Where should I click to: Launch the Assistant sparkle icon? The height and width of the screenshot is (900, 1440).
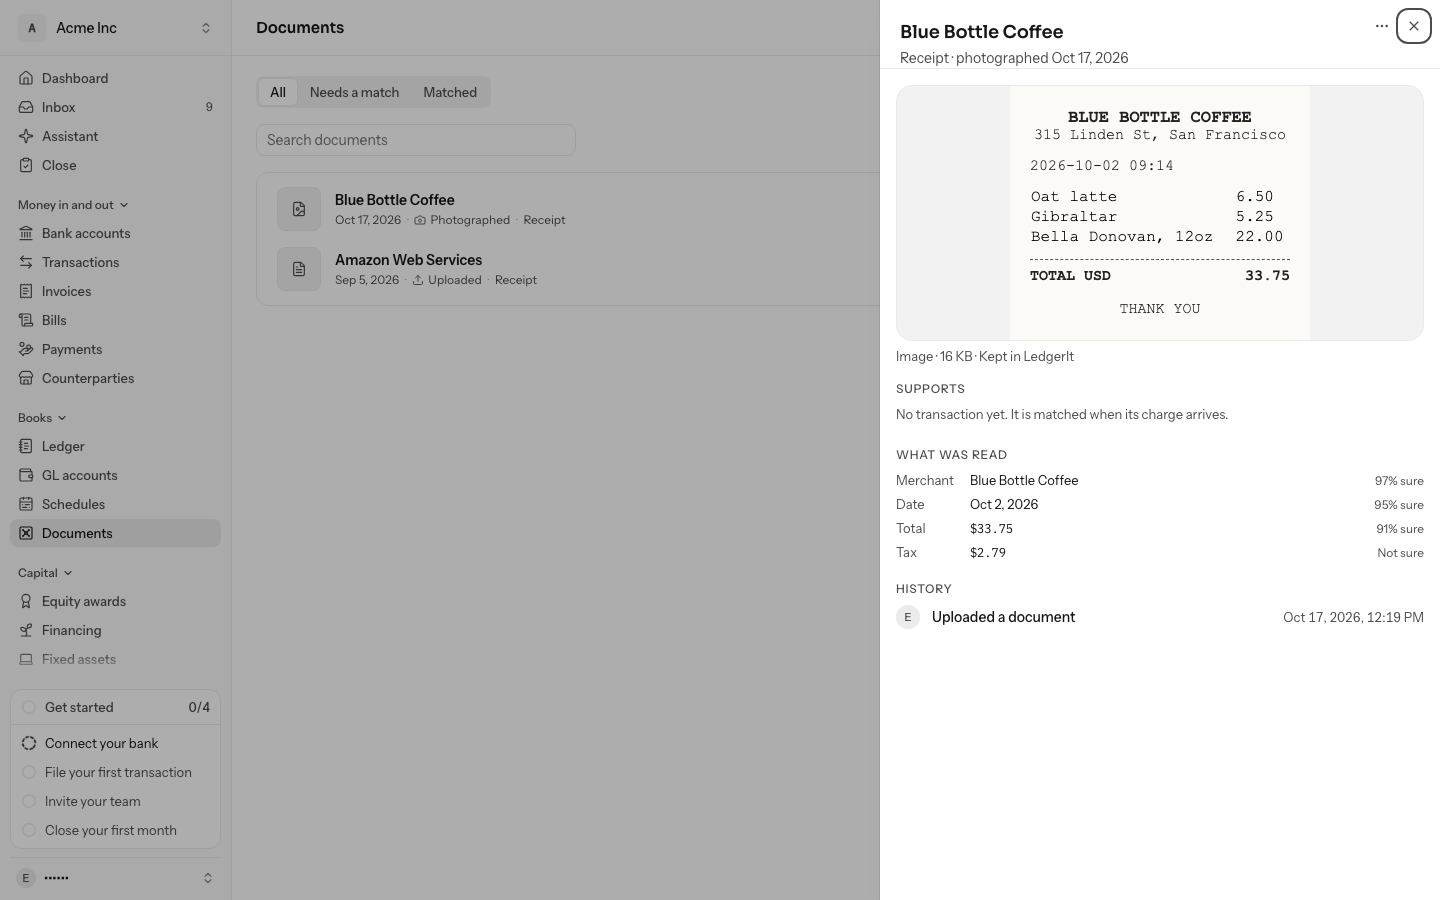[x=26, y=136]
